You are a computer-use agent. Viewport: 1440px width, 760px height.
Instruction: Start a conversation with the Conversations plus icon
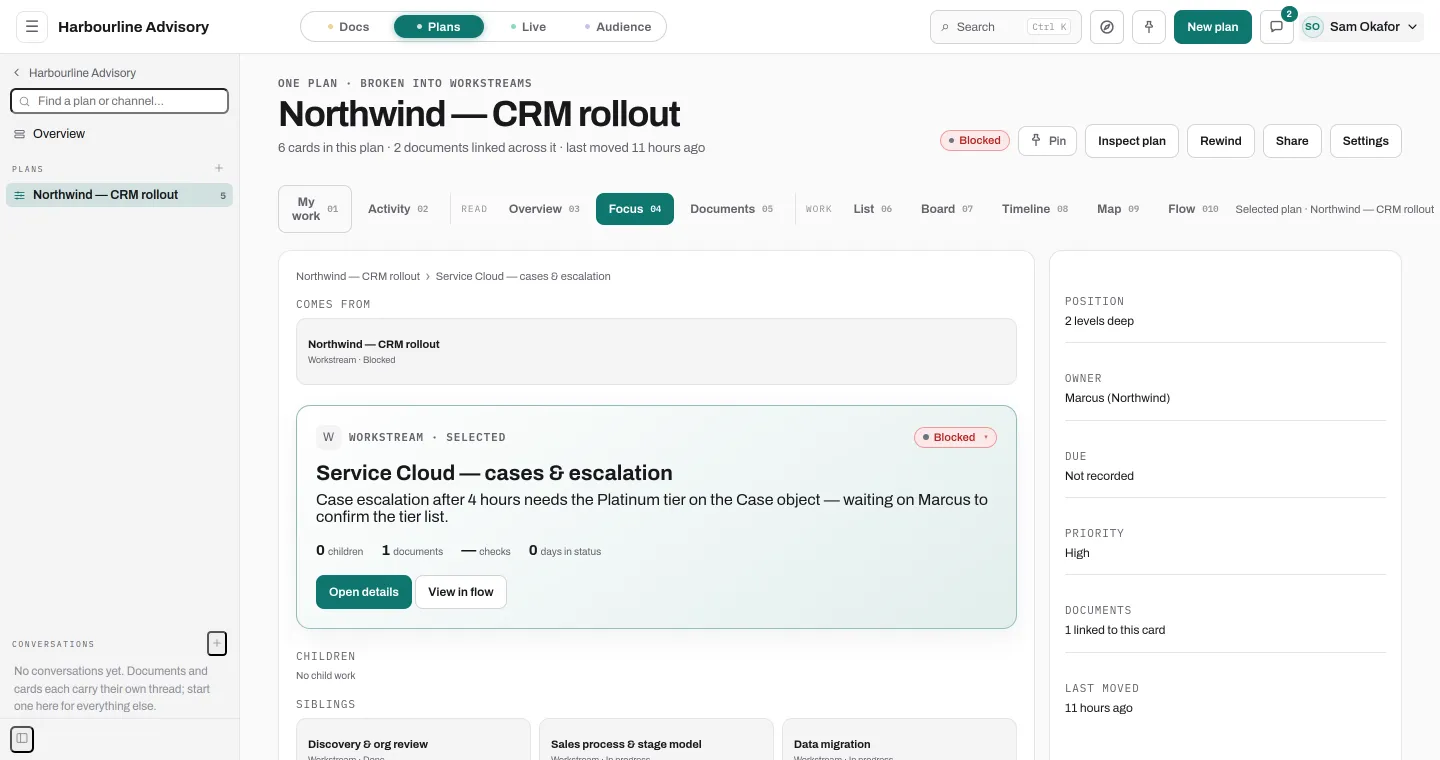[x=217, y=643]
